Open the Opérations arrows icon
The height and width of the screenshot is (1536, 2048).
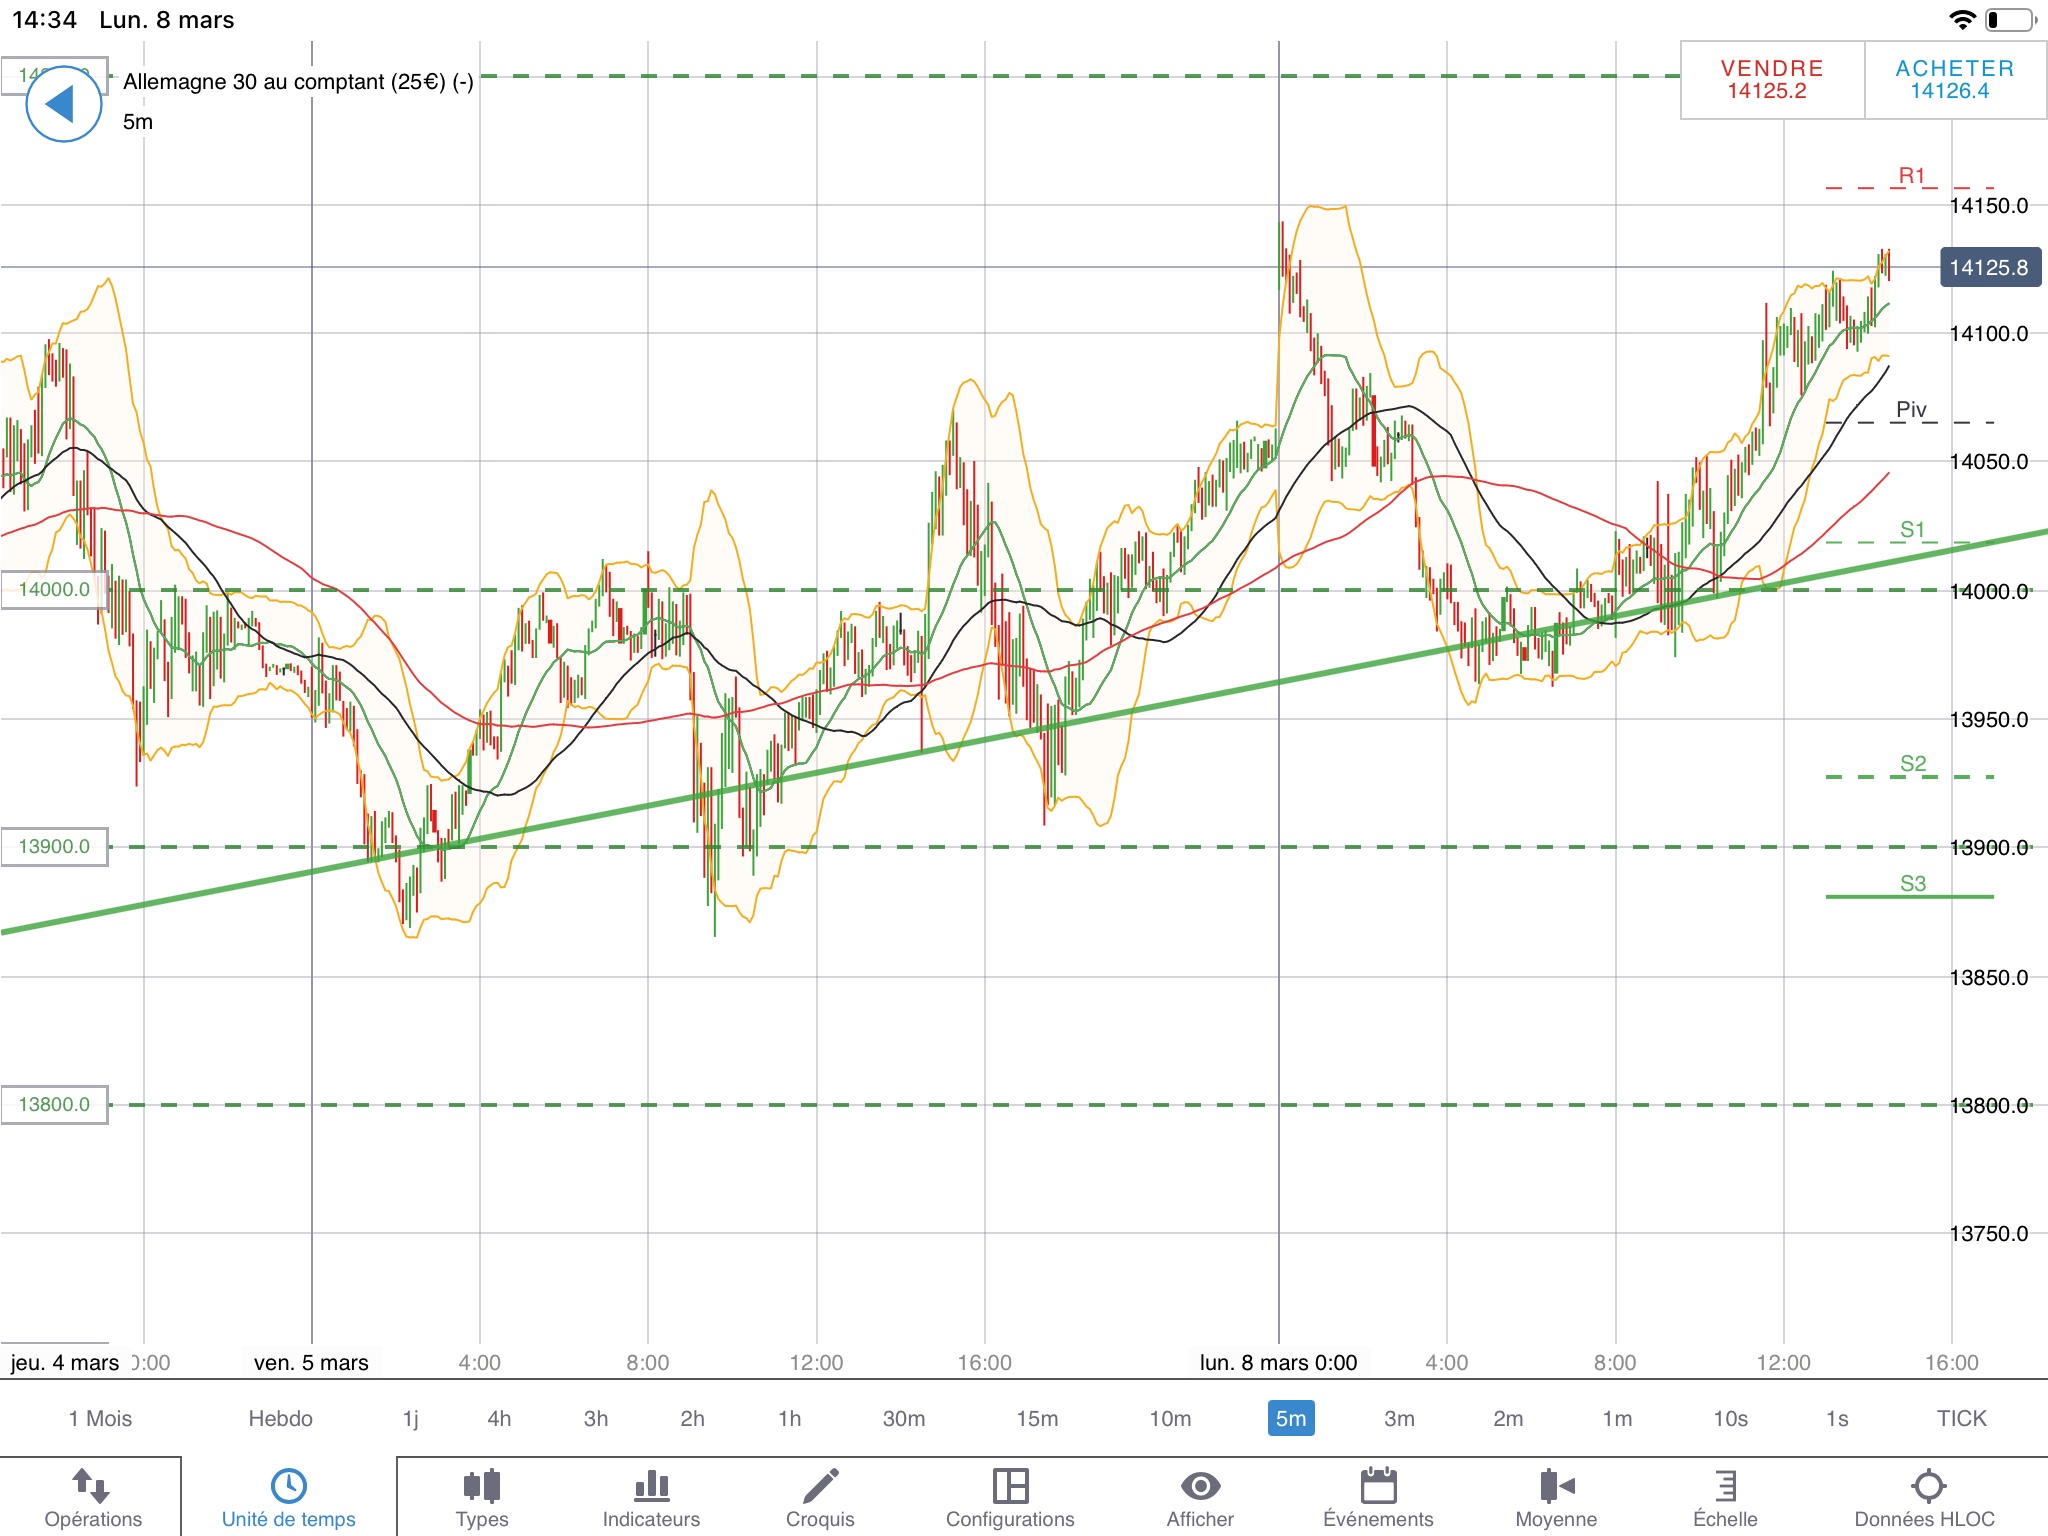pyautogui.click(x=92, y=1486)
